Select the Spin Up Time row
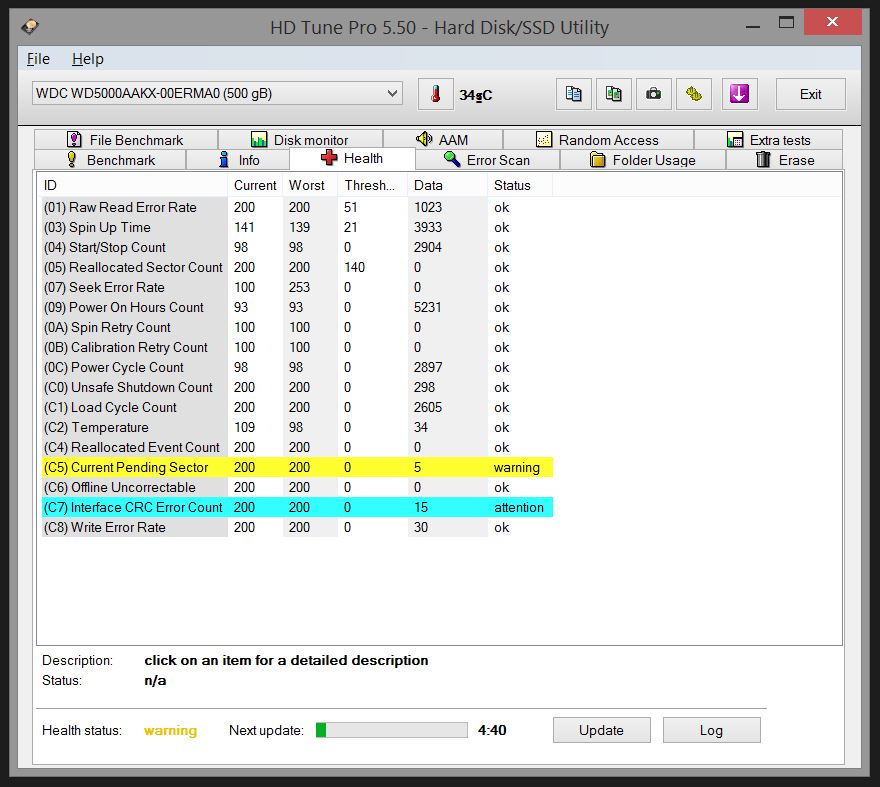Viewport: 880px width, 787px height. [x=297, y=227]
